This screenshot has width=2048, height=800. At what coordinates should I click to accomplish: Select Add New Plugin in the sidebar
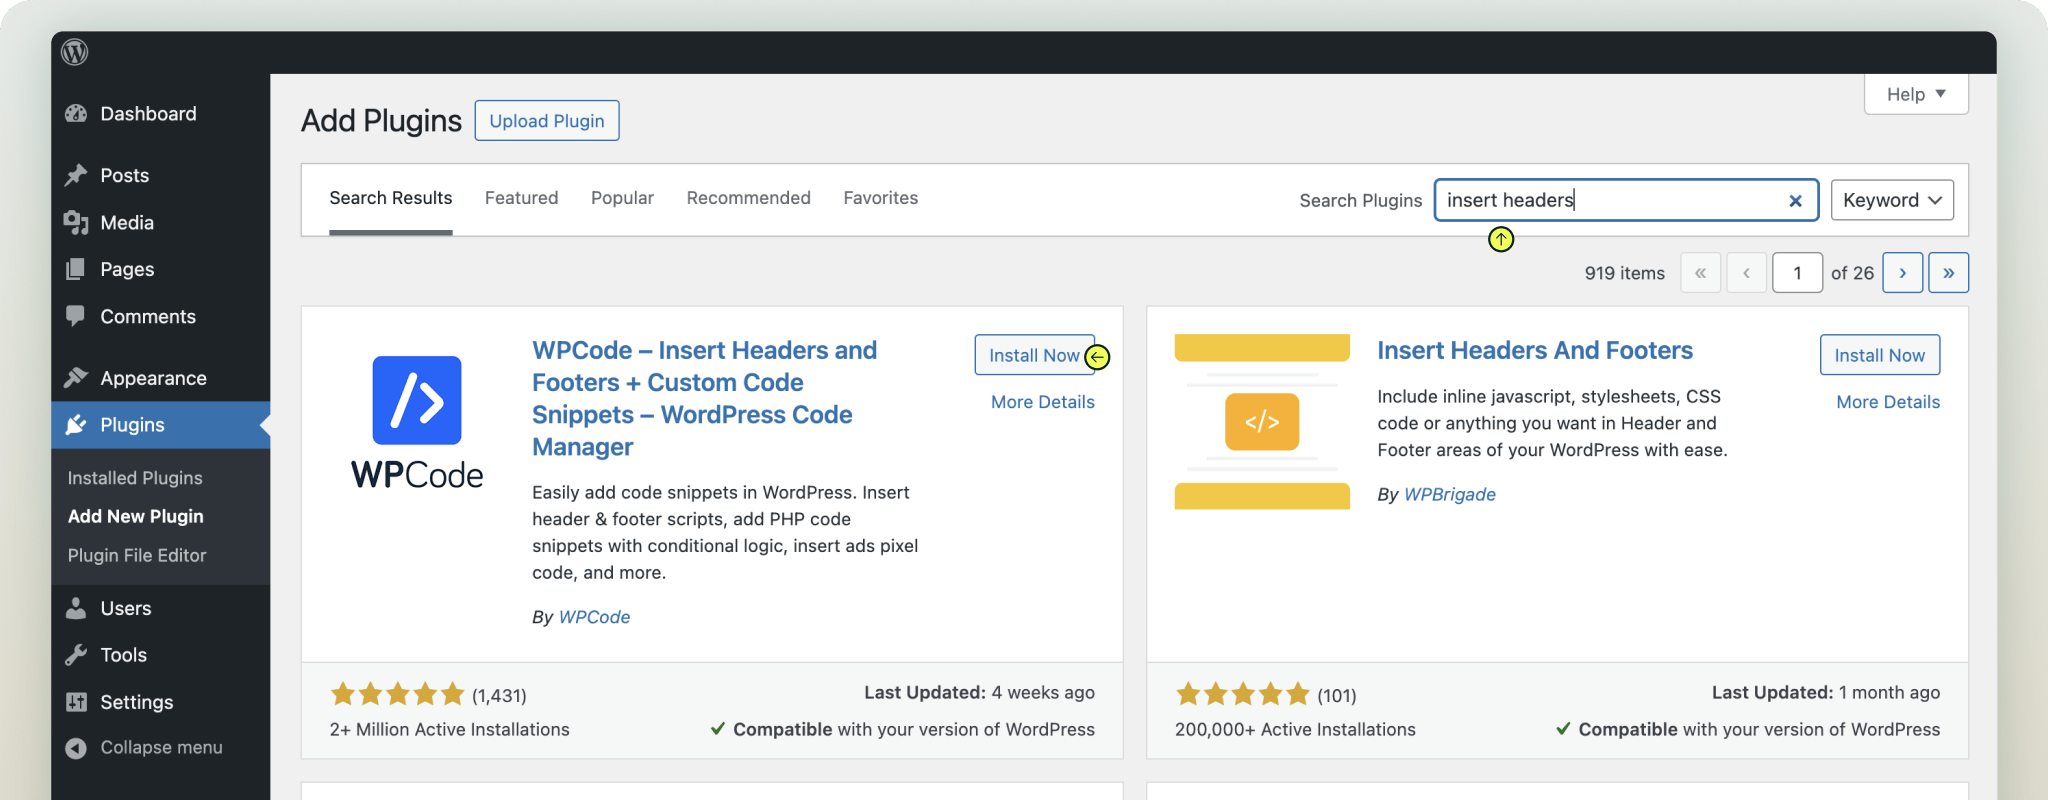tap(136, 516)
